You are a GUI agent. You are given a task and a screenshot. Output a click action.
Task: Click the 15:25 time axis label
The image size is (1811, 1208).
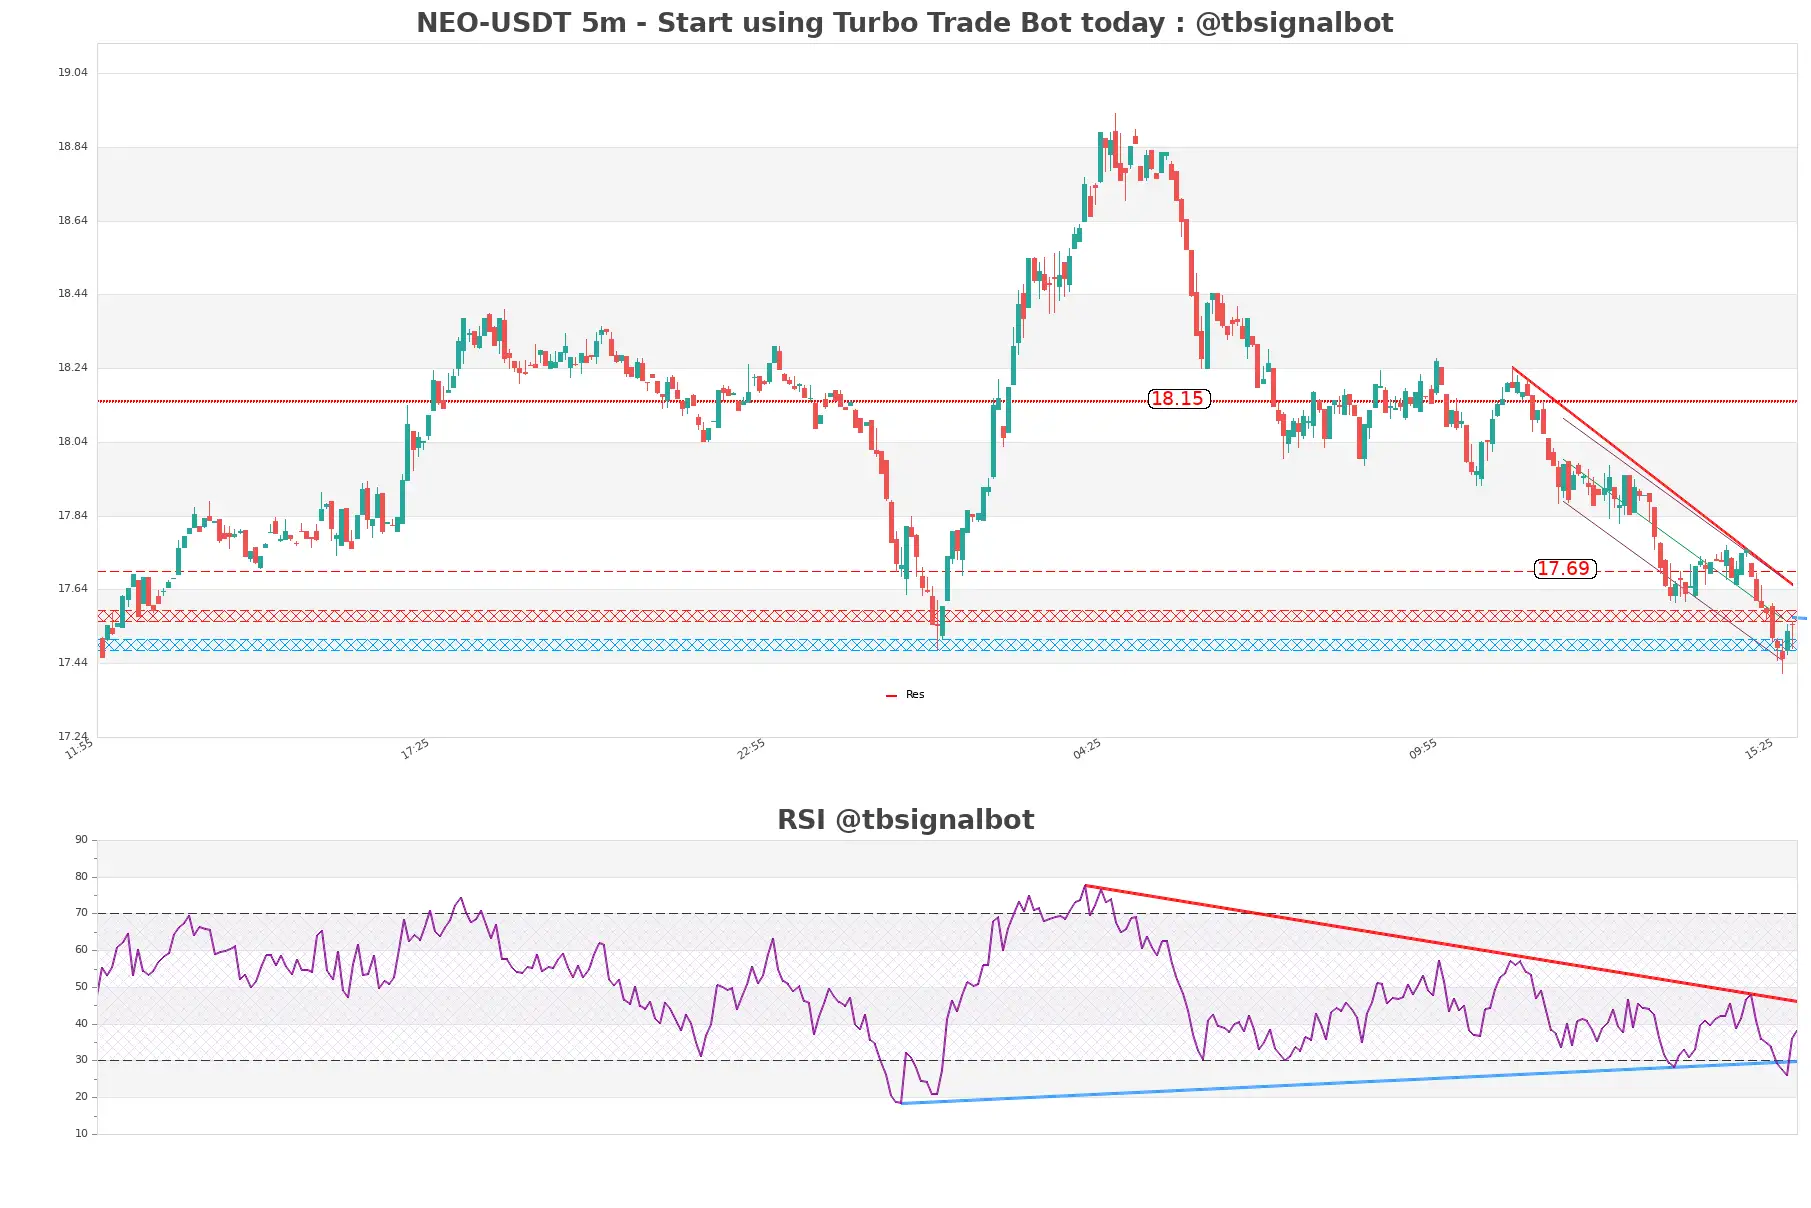1759,749
